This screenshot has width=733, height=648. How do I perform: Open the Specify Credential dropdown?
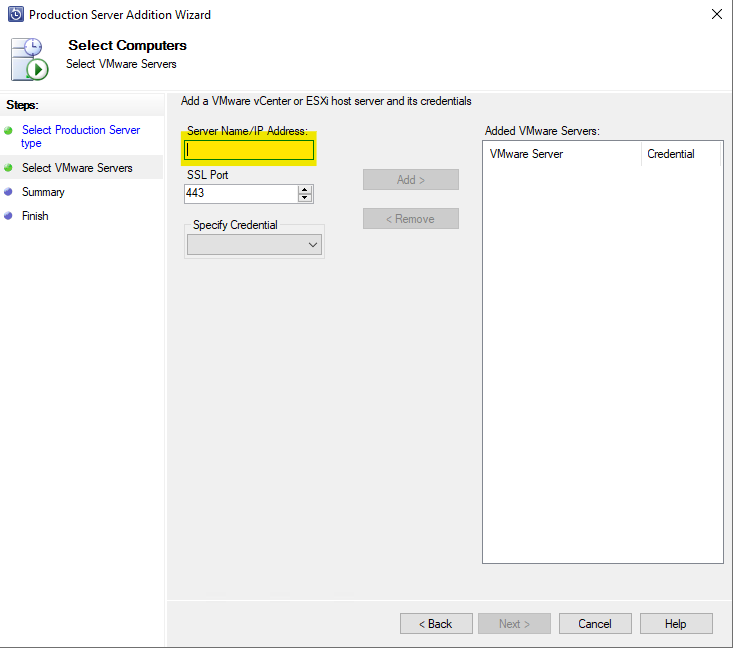point(254,245)
